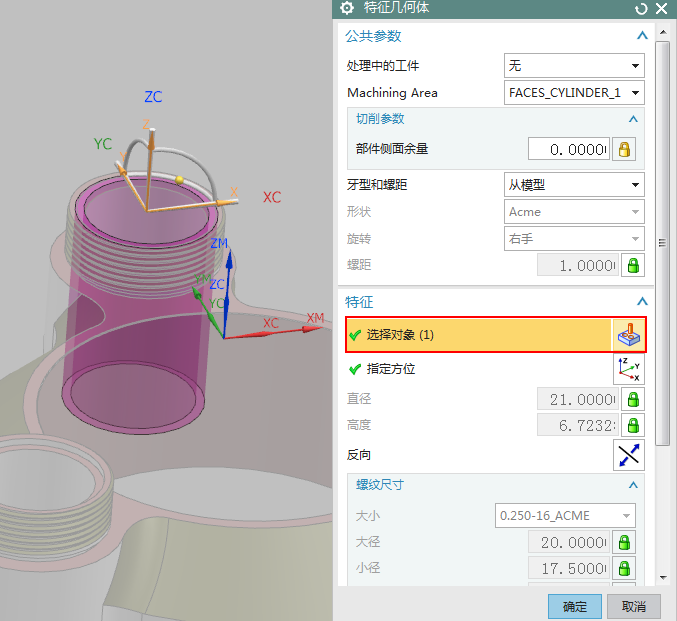Click the 取消 button
Image resolution: width=677 pixels, height=621 pixels.
click(x=633, y=606)
